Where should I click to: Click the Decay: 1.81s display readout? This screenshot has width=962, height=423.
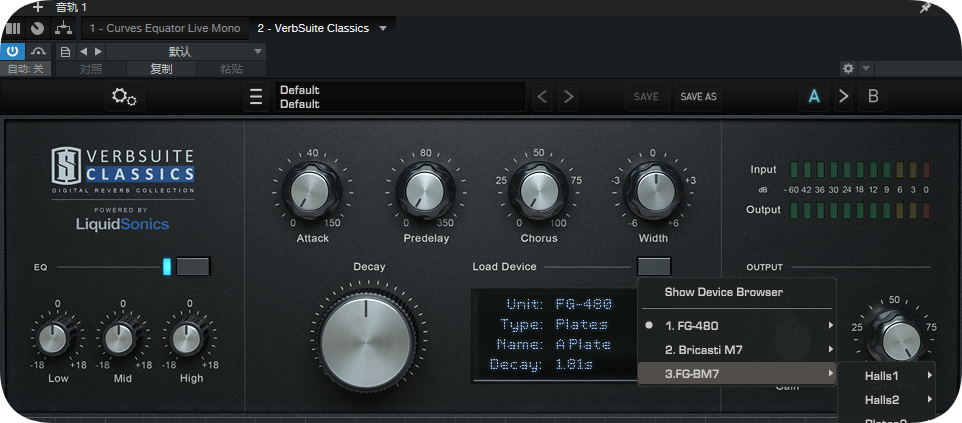tap(542, 365)
